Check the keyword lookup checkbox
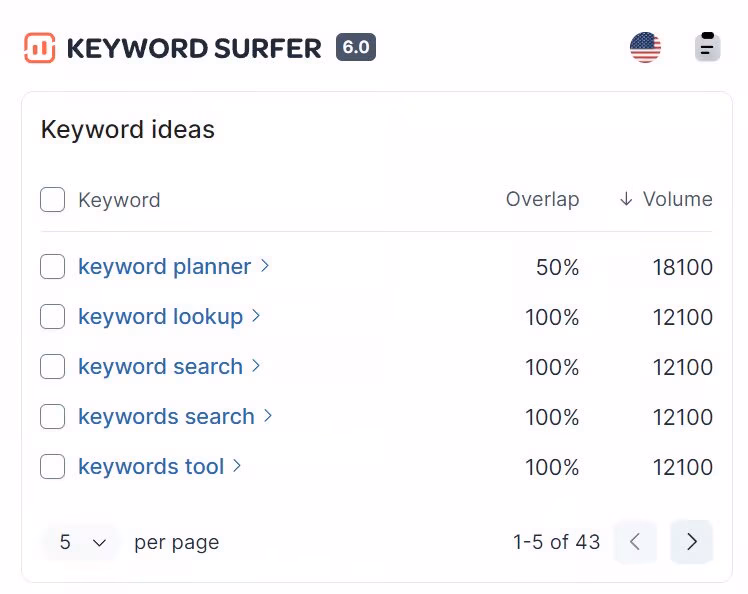748x594 pixels. tap(52, 317)
